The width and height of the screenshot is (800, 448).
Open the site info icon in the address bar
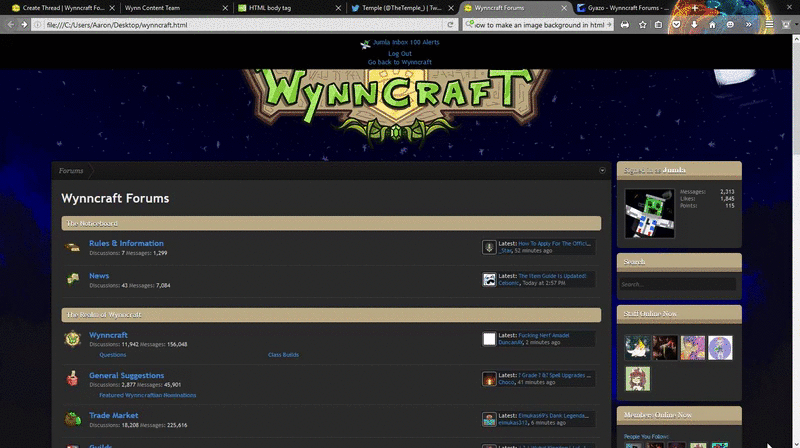pyautogui.click(x=38, y=24)
